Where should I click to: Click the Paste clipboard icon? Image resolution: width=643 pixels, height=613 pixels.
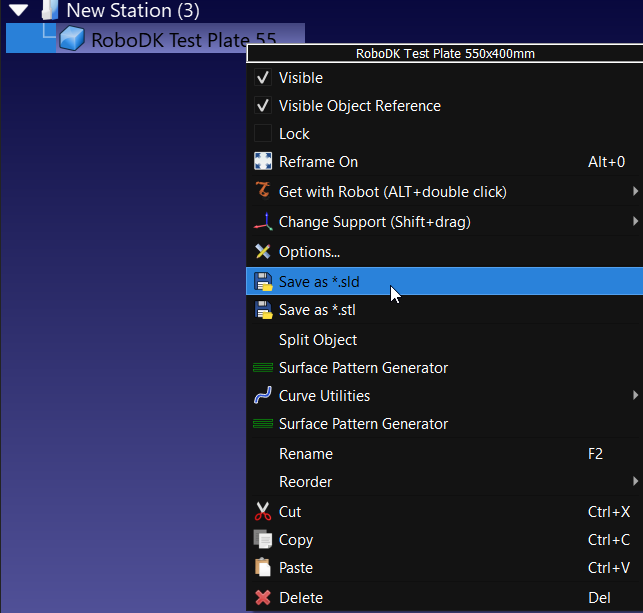point(263,568)
